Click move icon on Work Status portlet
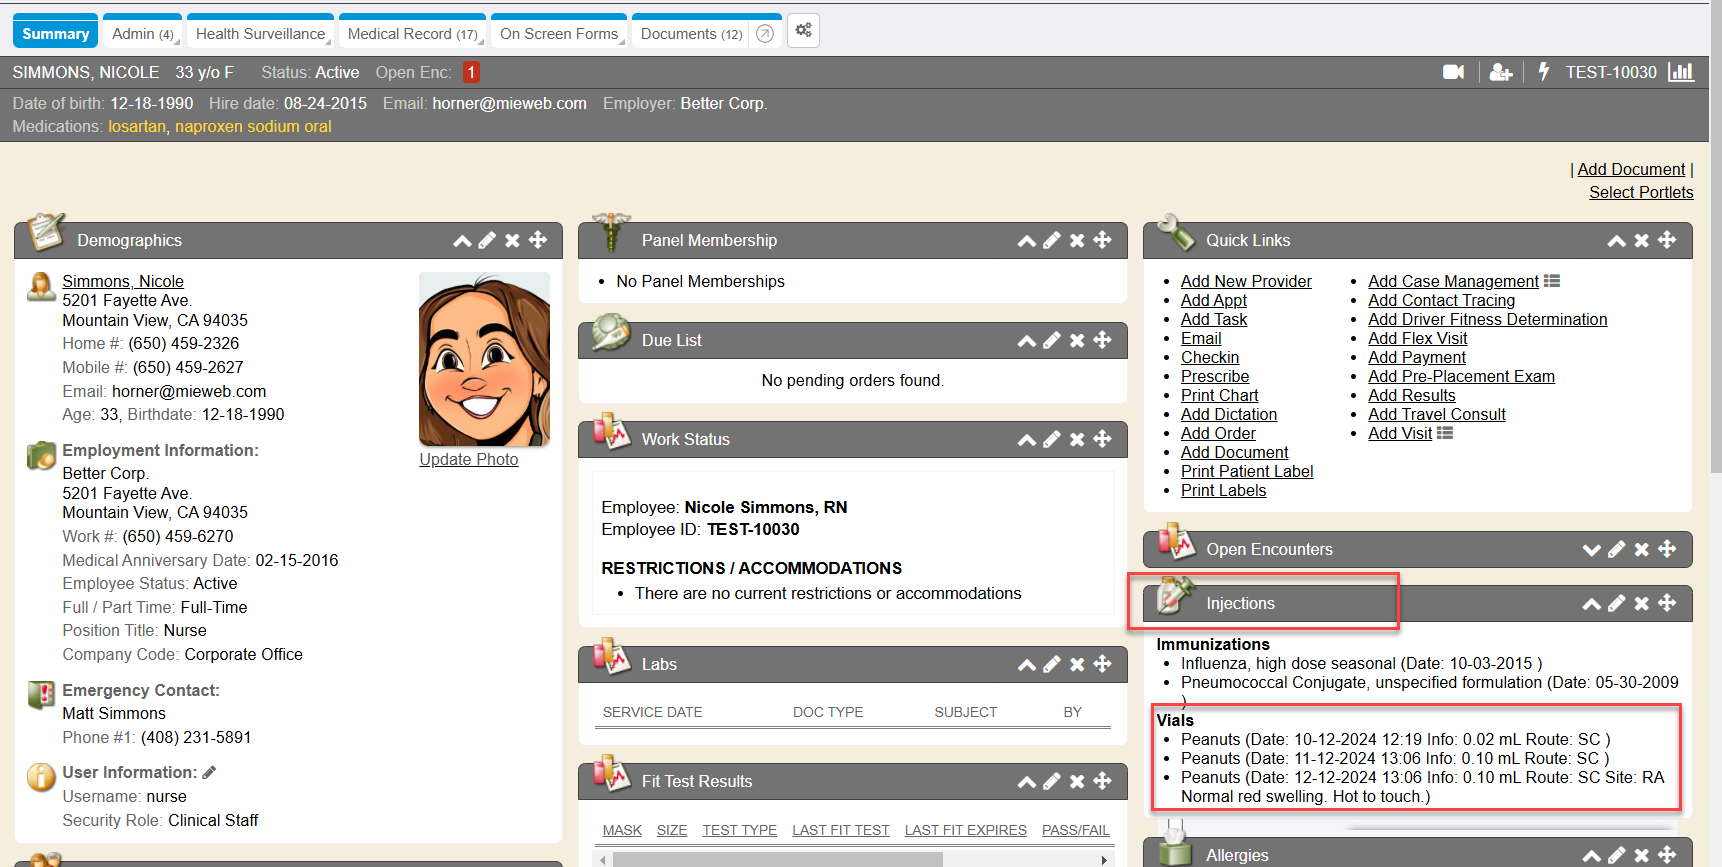1722x867 pixels. (1102, 439)
